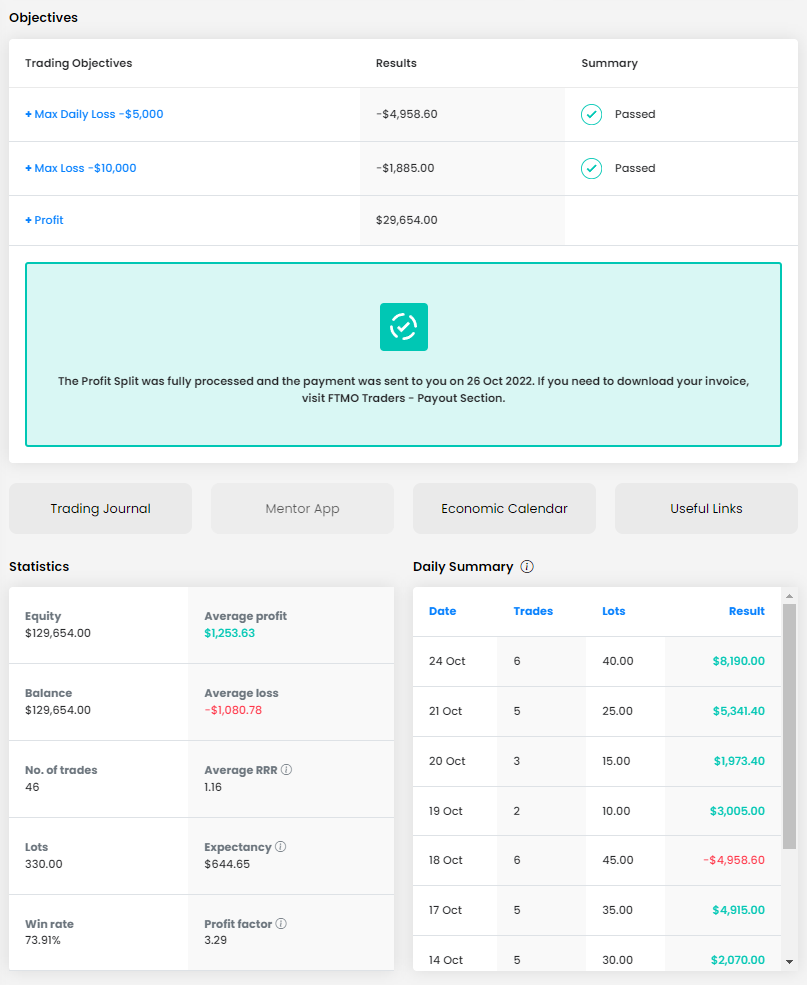The image size is (808, 985).
Task: Open the Economic Calendar tab
Action: pos(505,509)
